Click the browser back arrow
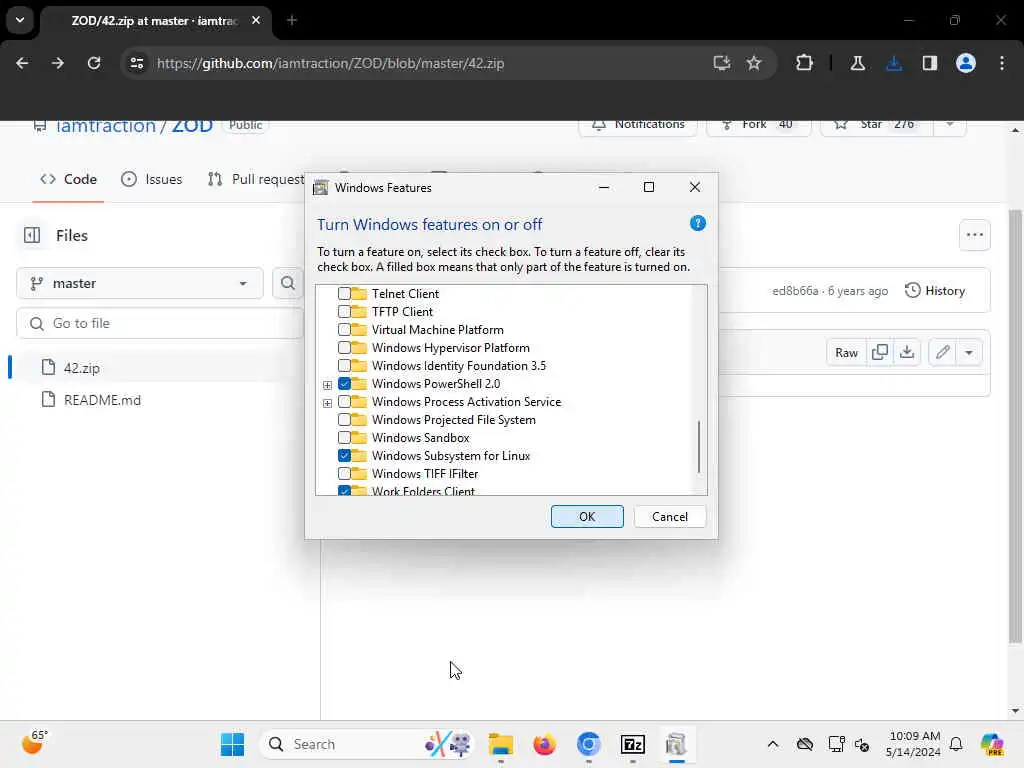The image size is (1024, 768). [22, 63]
